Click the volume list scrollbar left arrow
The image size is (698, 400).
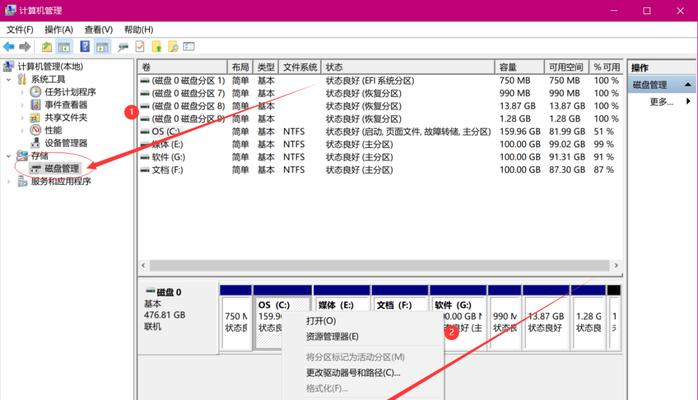point(143,266)
